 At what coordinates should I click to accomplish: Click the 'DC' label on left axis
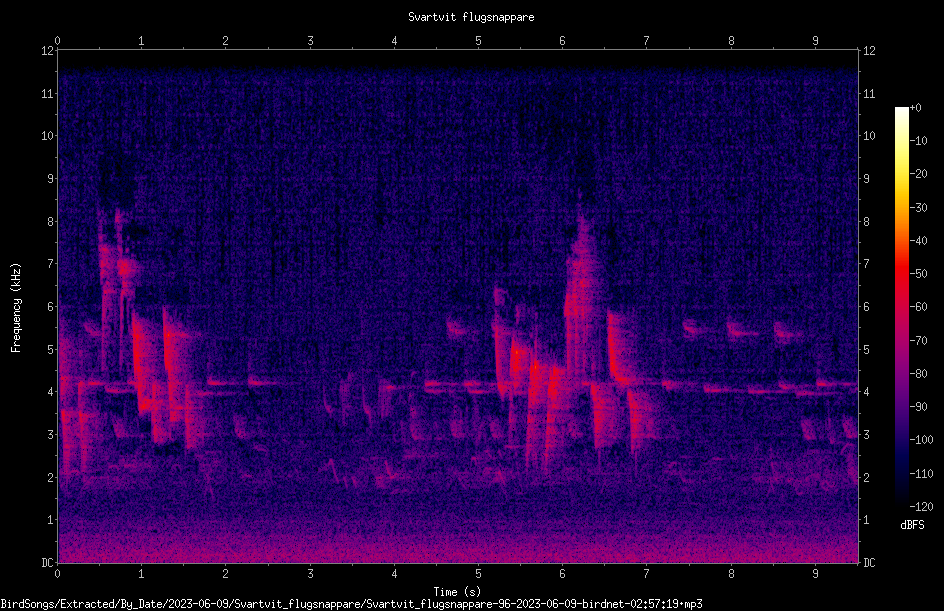[47, 563]
